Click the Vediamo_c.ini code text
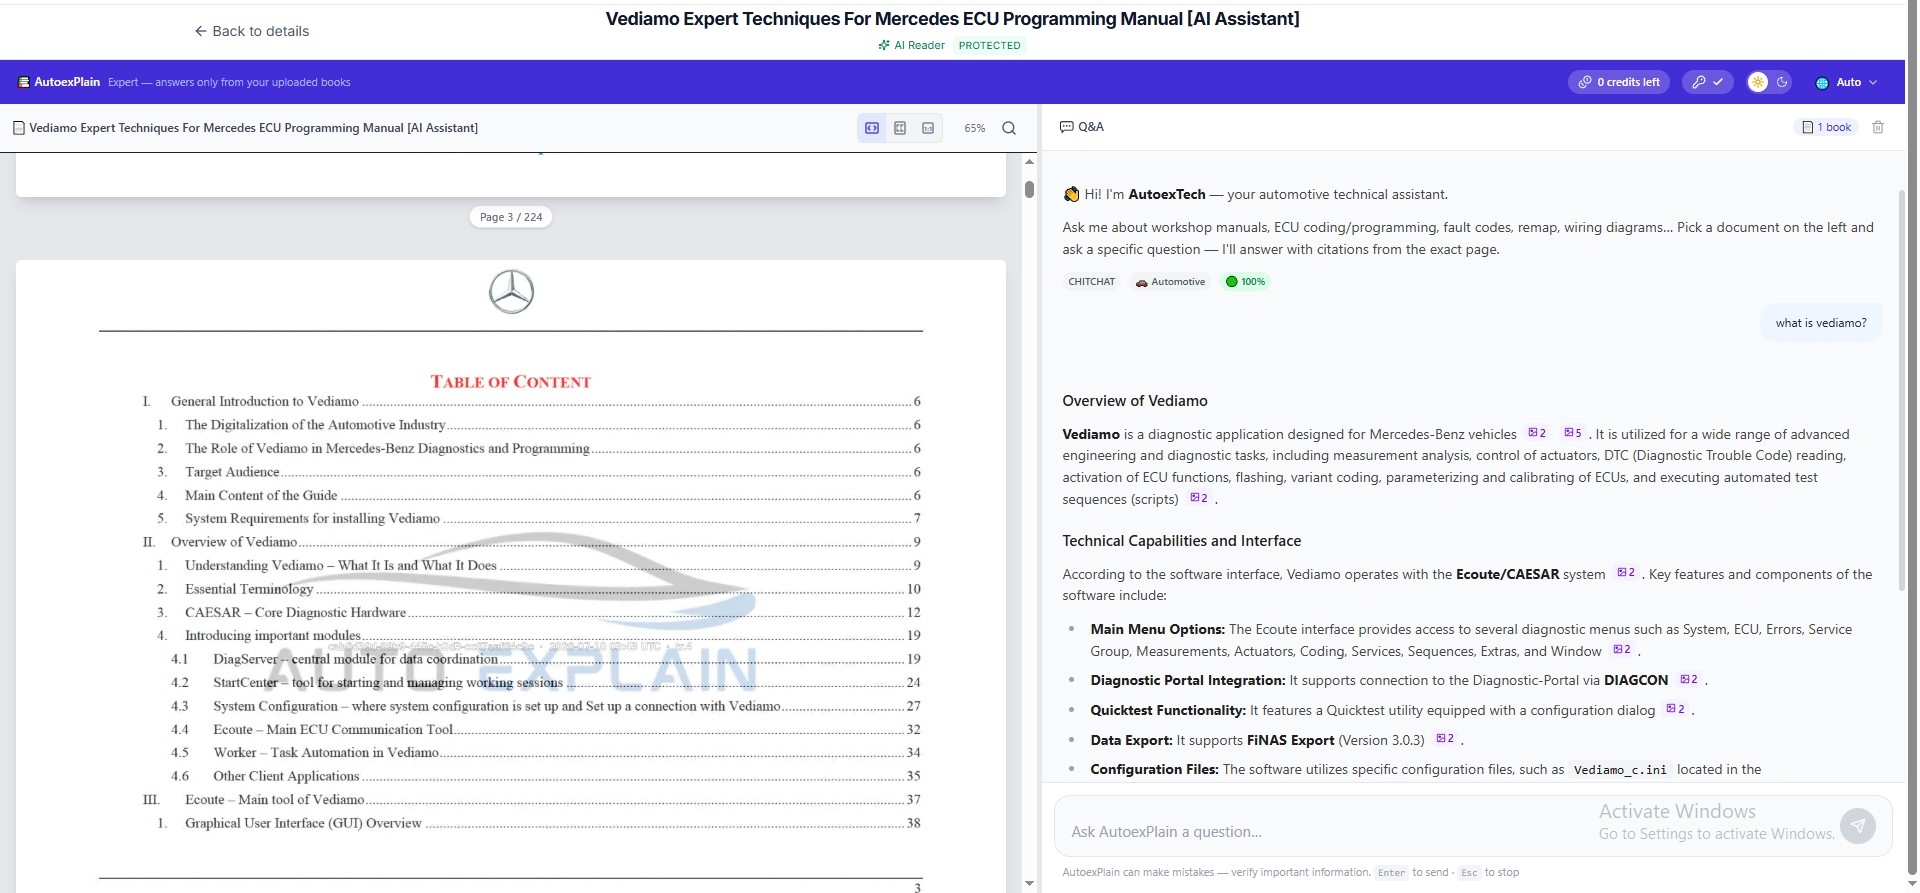This screenshot has width=1920, height=893. tap(1620, 770)
